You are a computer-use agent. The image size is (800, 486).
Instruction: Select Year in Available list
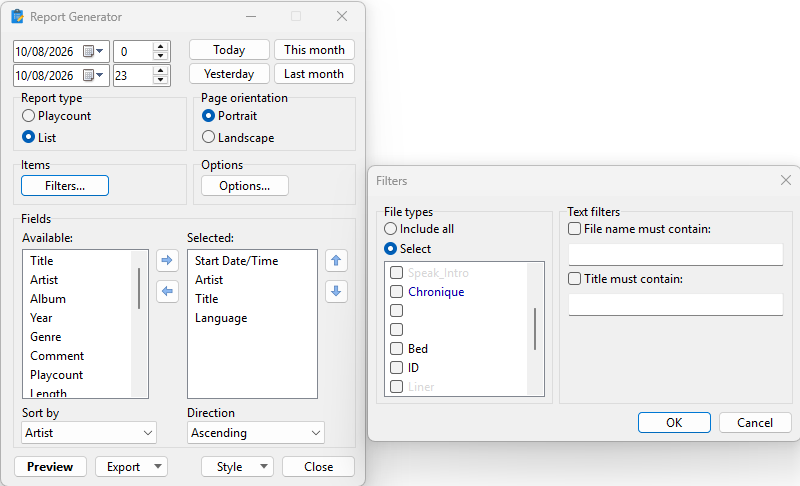[x=41, y=318]
